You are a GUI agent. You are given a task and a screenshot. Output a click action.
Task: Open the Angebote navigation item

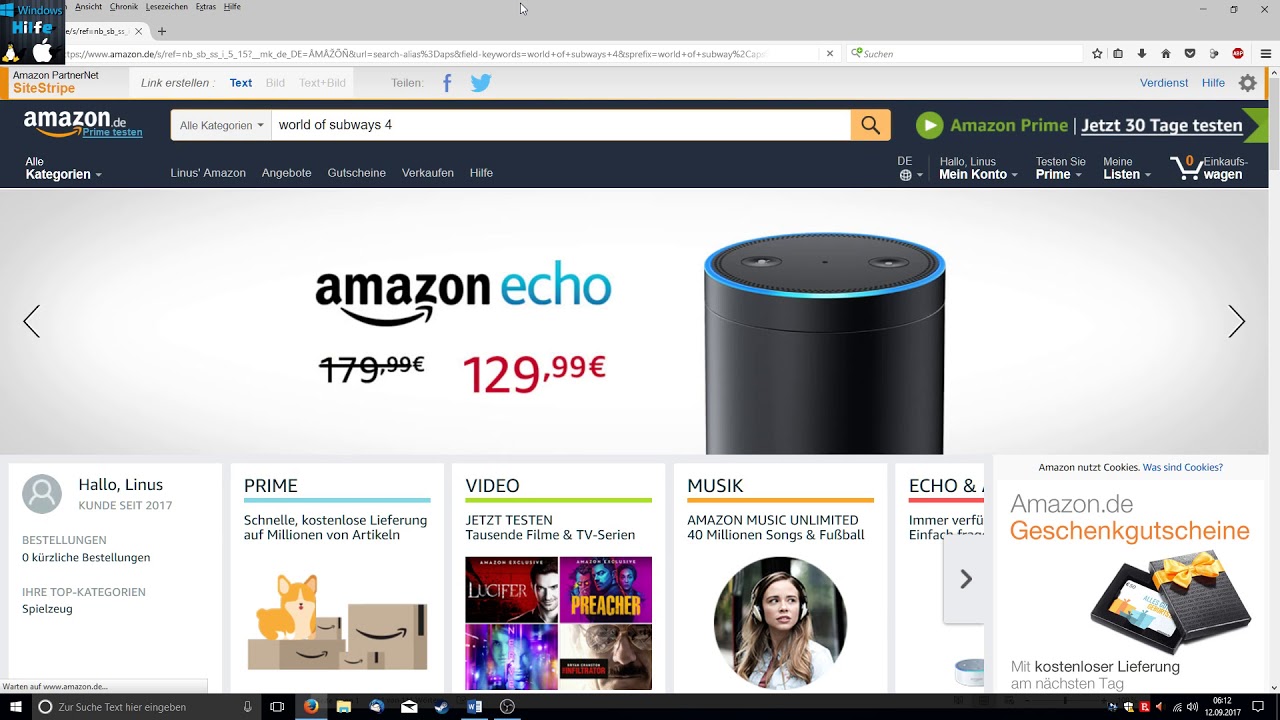click(x=287, y=173)
